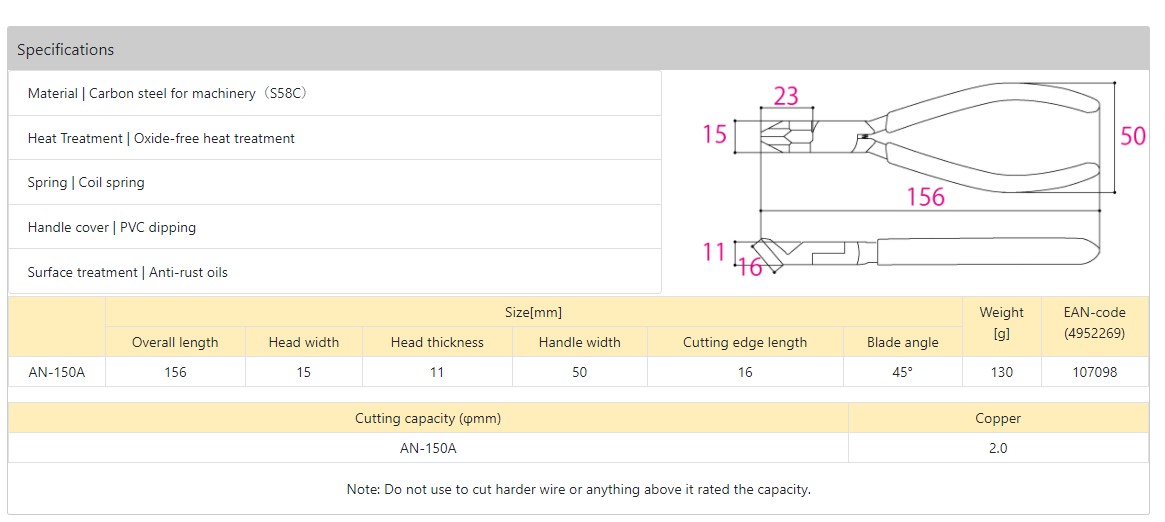Image resolution: width=1165 pixels, height=522 pixels.
Task: Select the Heat Treatment specification row
Action: [x=161, y=139]
